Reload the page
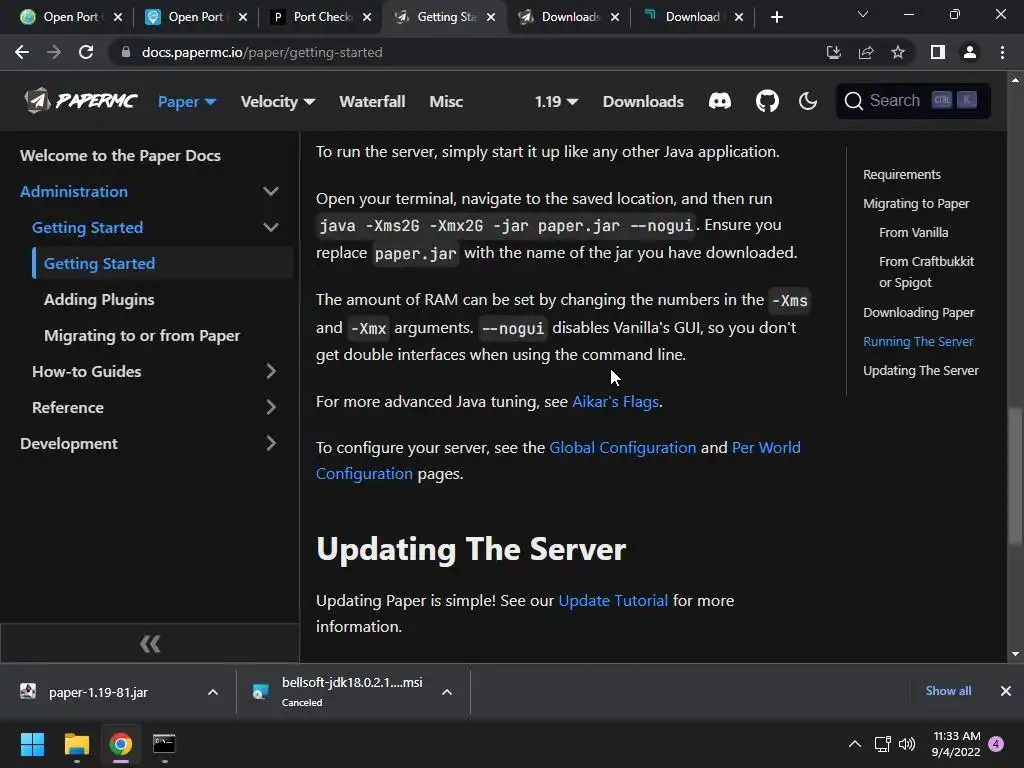This screenshot has height=768, width=1024. 86,52
